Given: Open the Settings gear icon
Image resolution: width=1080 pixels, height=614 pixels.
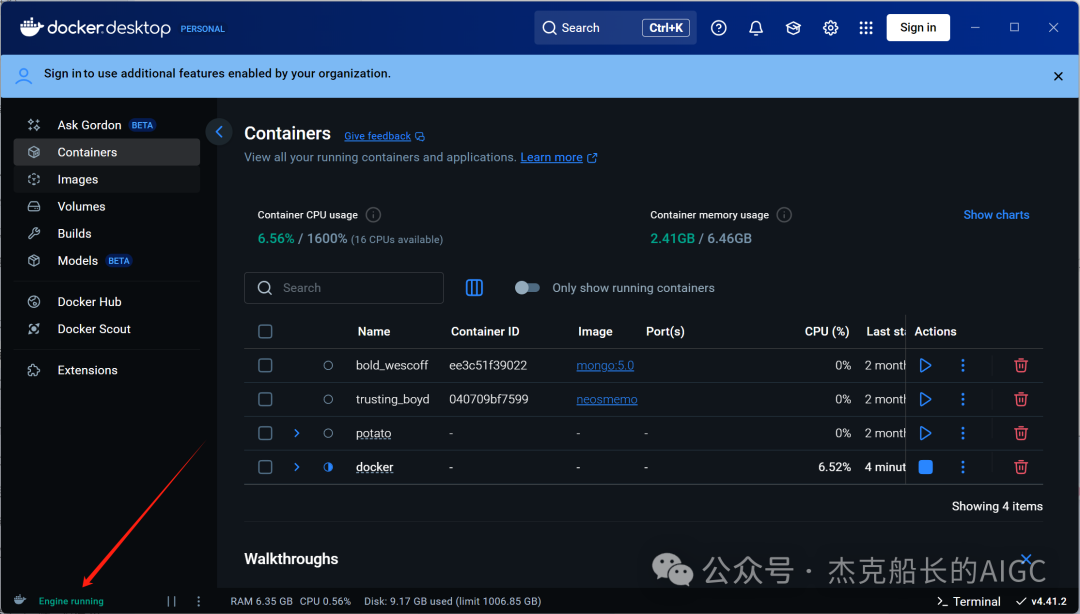Looking at the screenshot, I should point(830,28).
